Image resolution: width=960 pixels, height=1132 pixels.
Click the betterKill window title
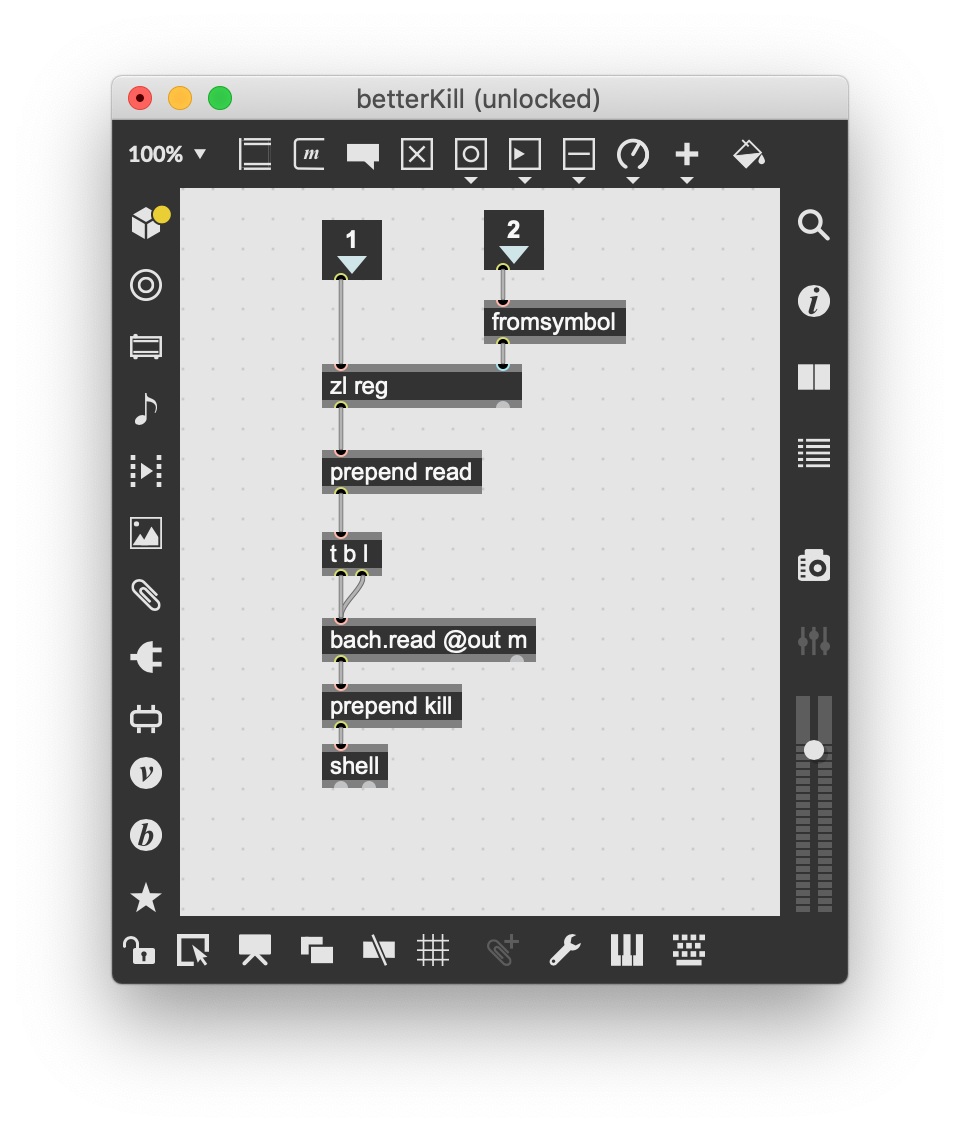[478, 99]
